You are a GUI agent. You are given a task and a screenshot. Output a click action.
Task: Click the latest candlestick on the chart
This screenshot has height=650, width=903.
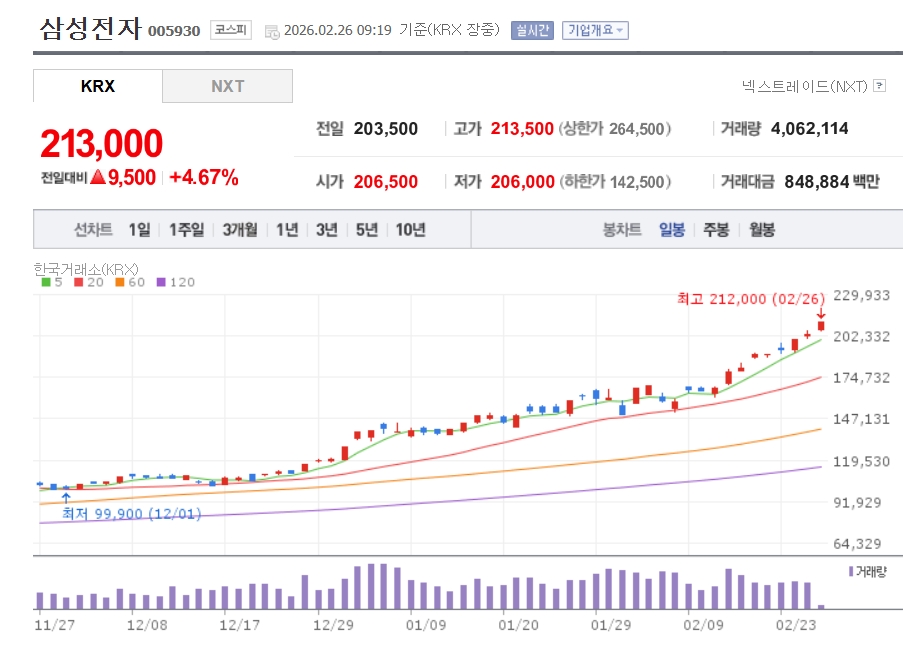821,326
